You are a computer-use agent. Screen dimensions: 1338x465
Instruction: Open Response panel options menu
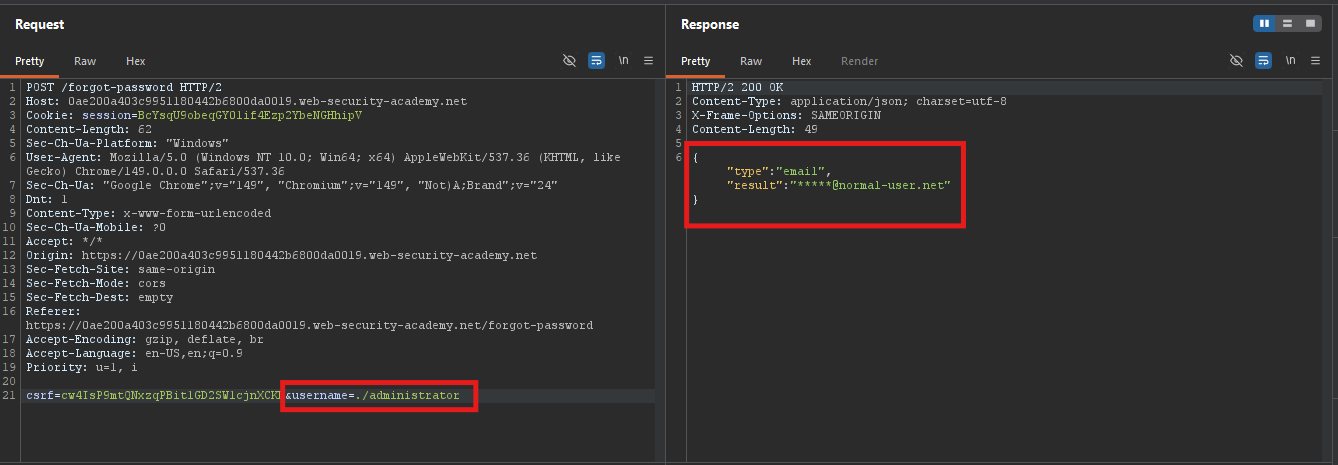(x=1314, y=61)
